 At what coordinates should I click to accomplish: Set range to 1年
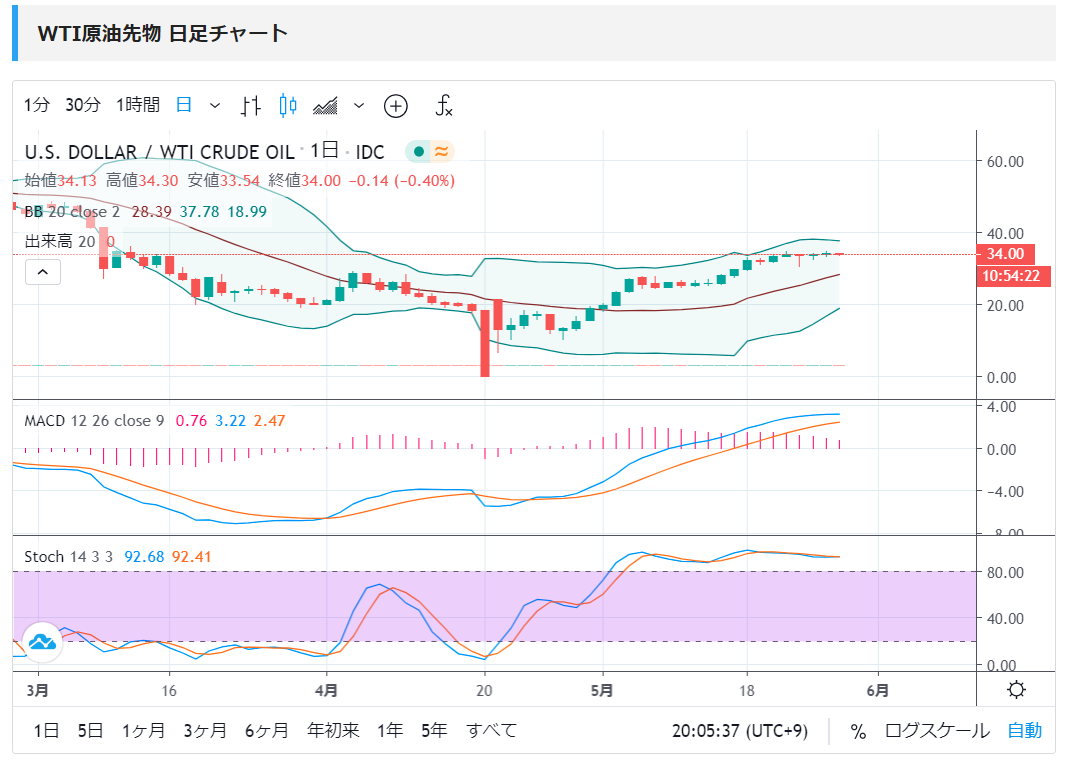coord(390,731)
